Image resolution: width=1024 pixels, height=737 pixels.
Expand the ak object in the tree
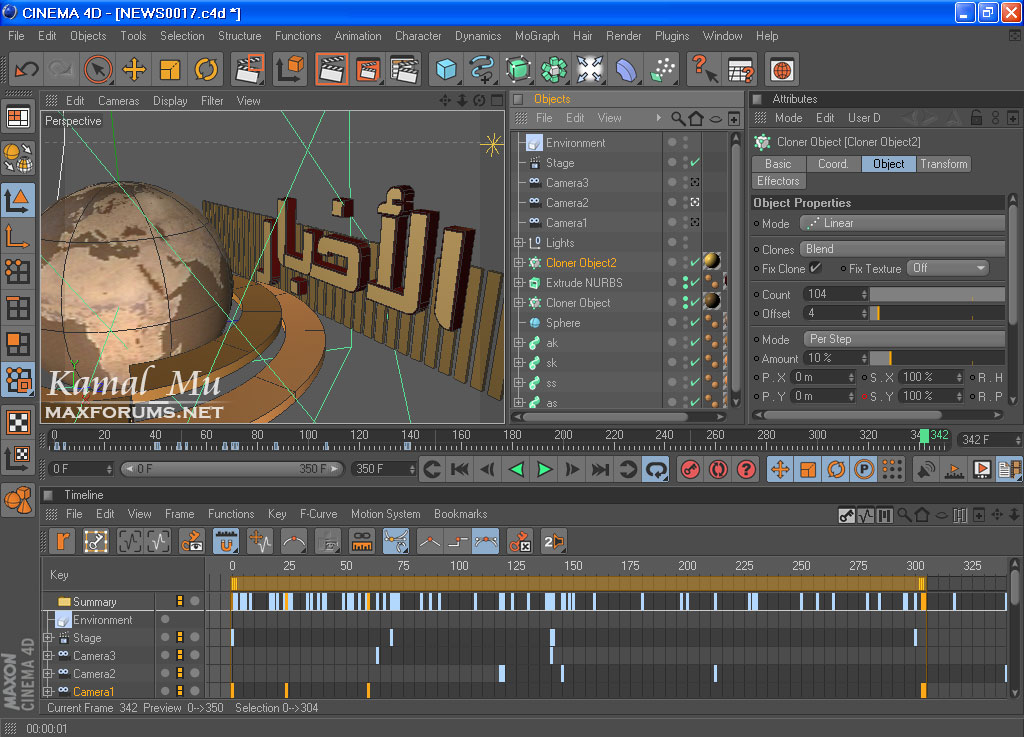(x=519, y=343)
